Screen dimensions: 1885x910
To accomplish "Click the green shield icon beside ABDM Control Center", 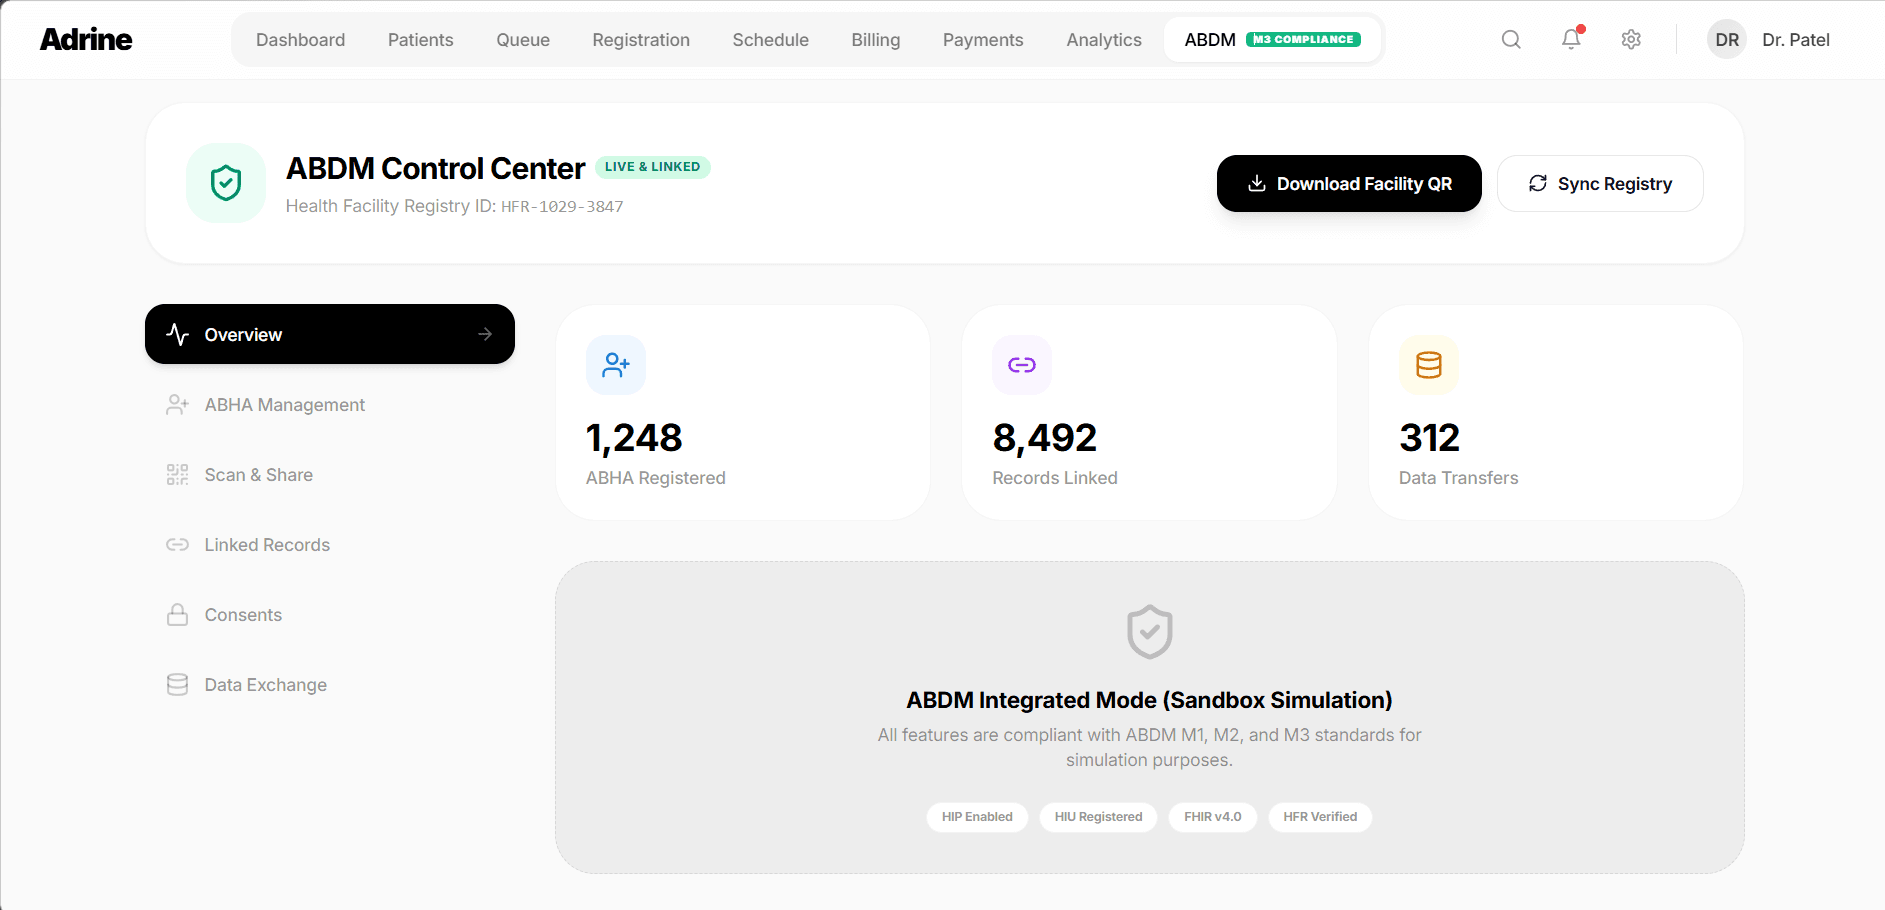I will [226, 183].
